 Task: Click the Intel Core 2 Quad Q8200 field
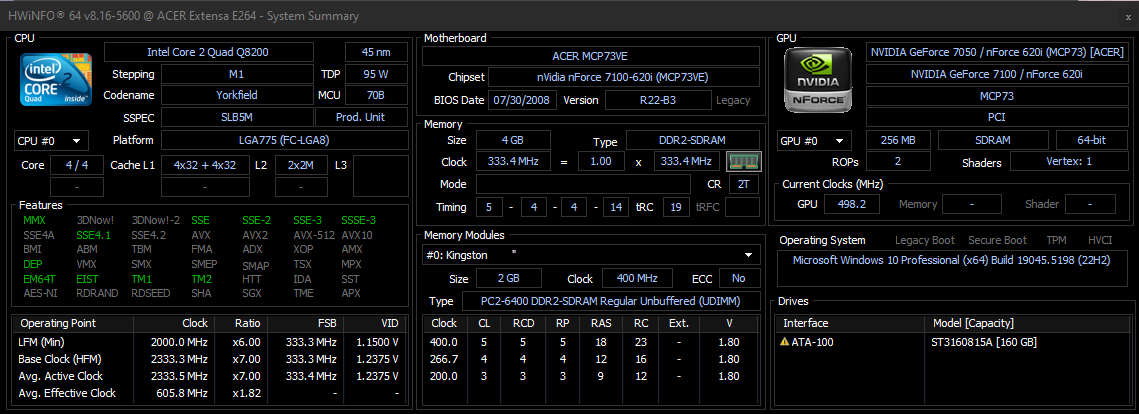(208, 52)
